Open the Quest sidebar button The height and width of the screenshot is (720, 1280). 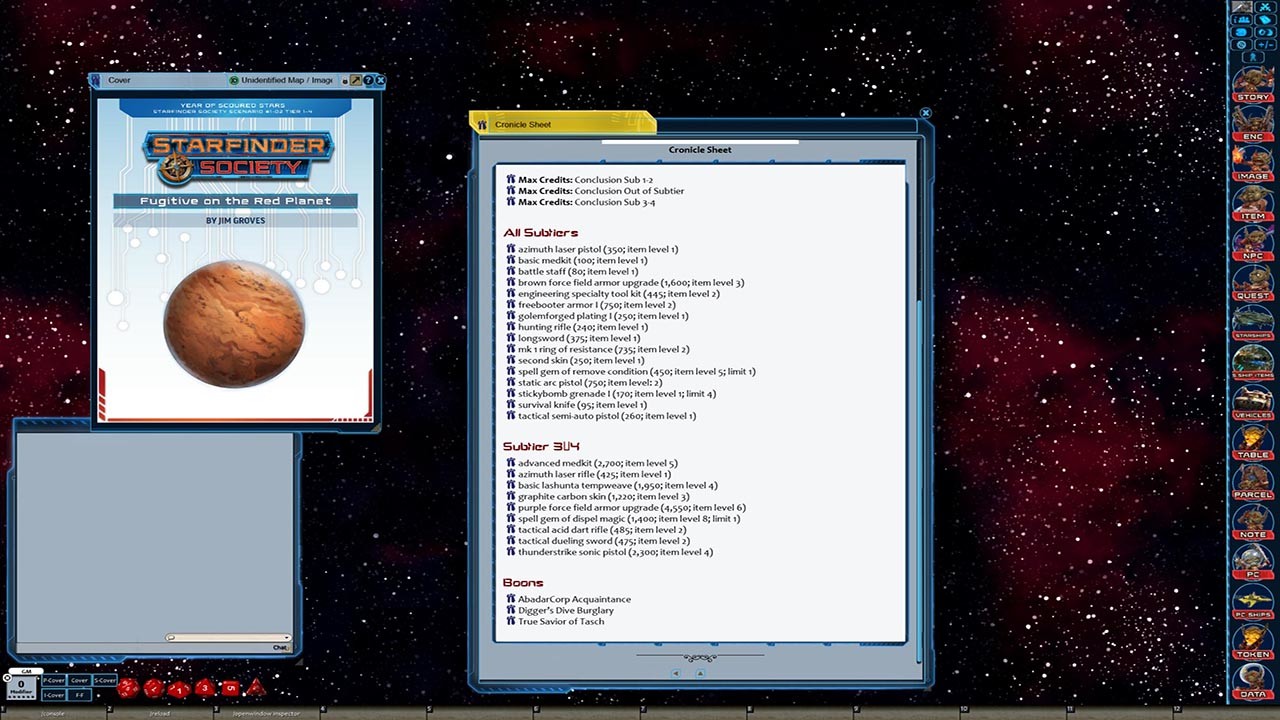point(1252,283)
